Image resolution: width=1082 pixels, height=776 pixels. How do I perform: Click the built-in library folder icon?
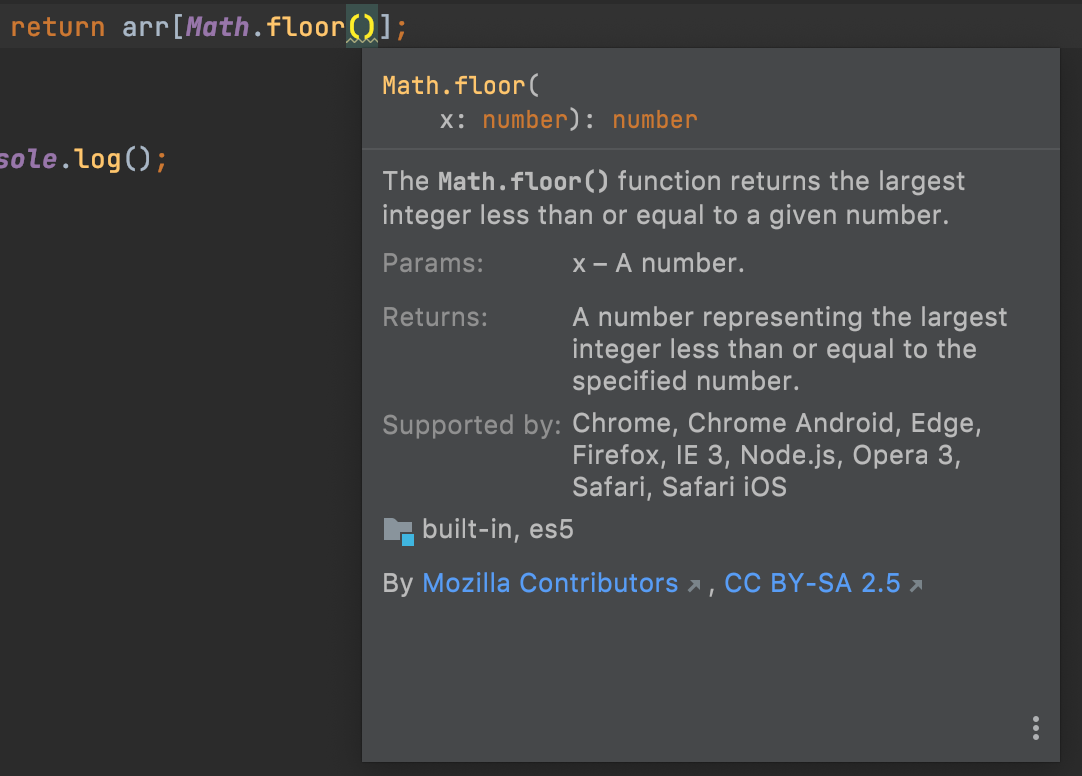[398, 531]
